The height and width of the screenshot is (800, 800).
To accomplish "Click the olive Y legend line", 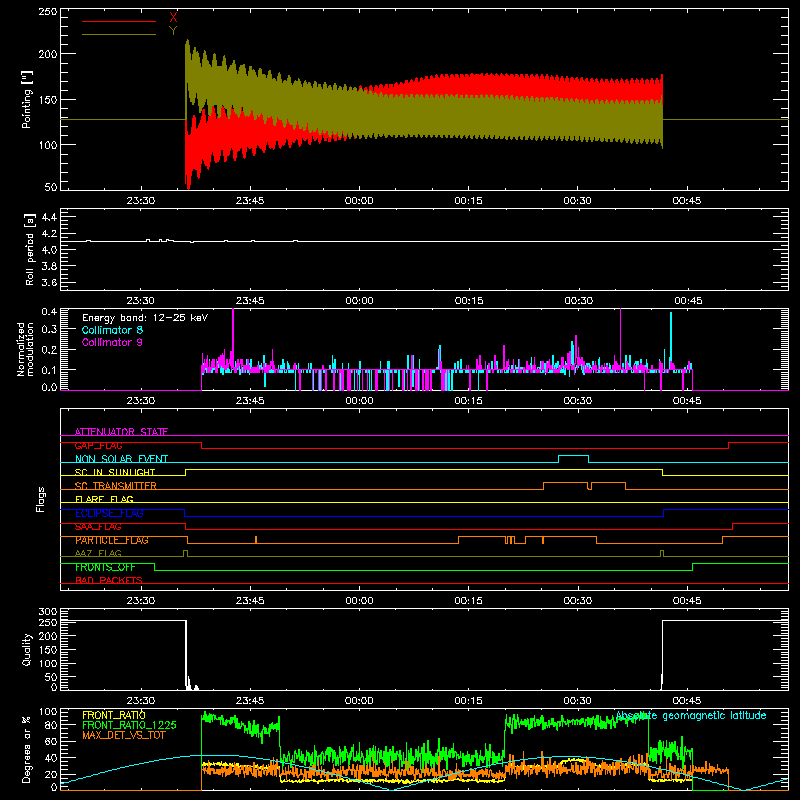I will (x=119, y=35).
